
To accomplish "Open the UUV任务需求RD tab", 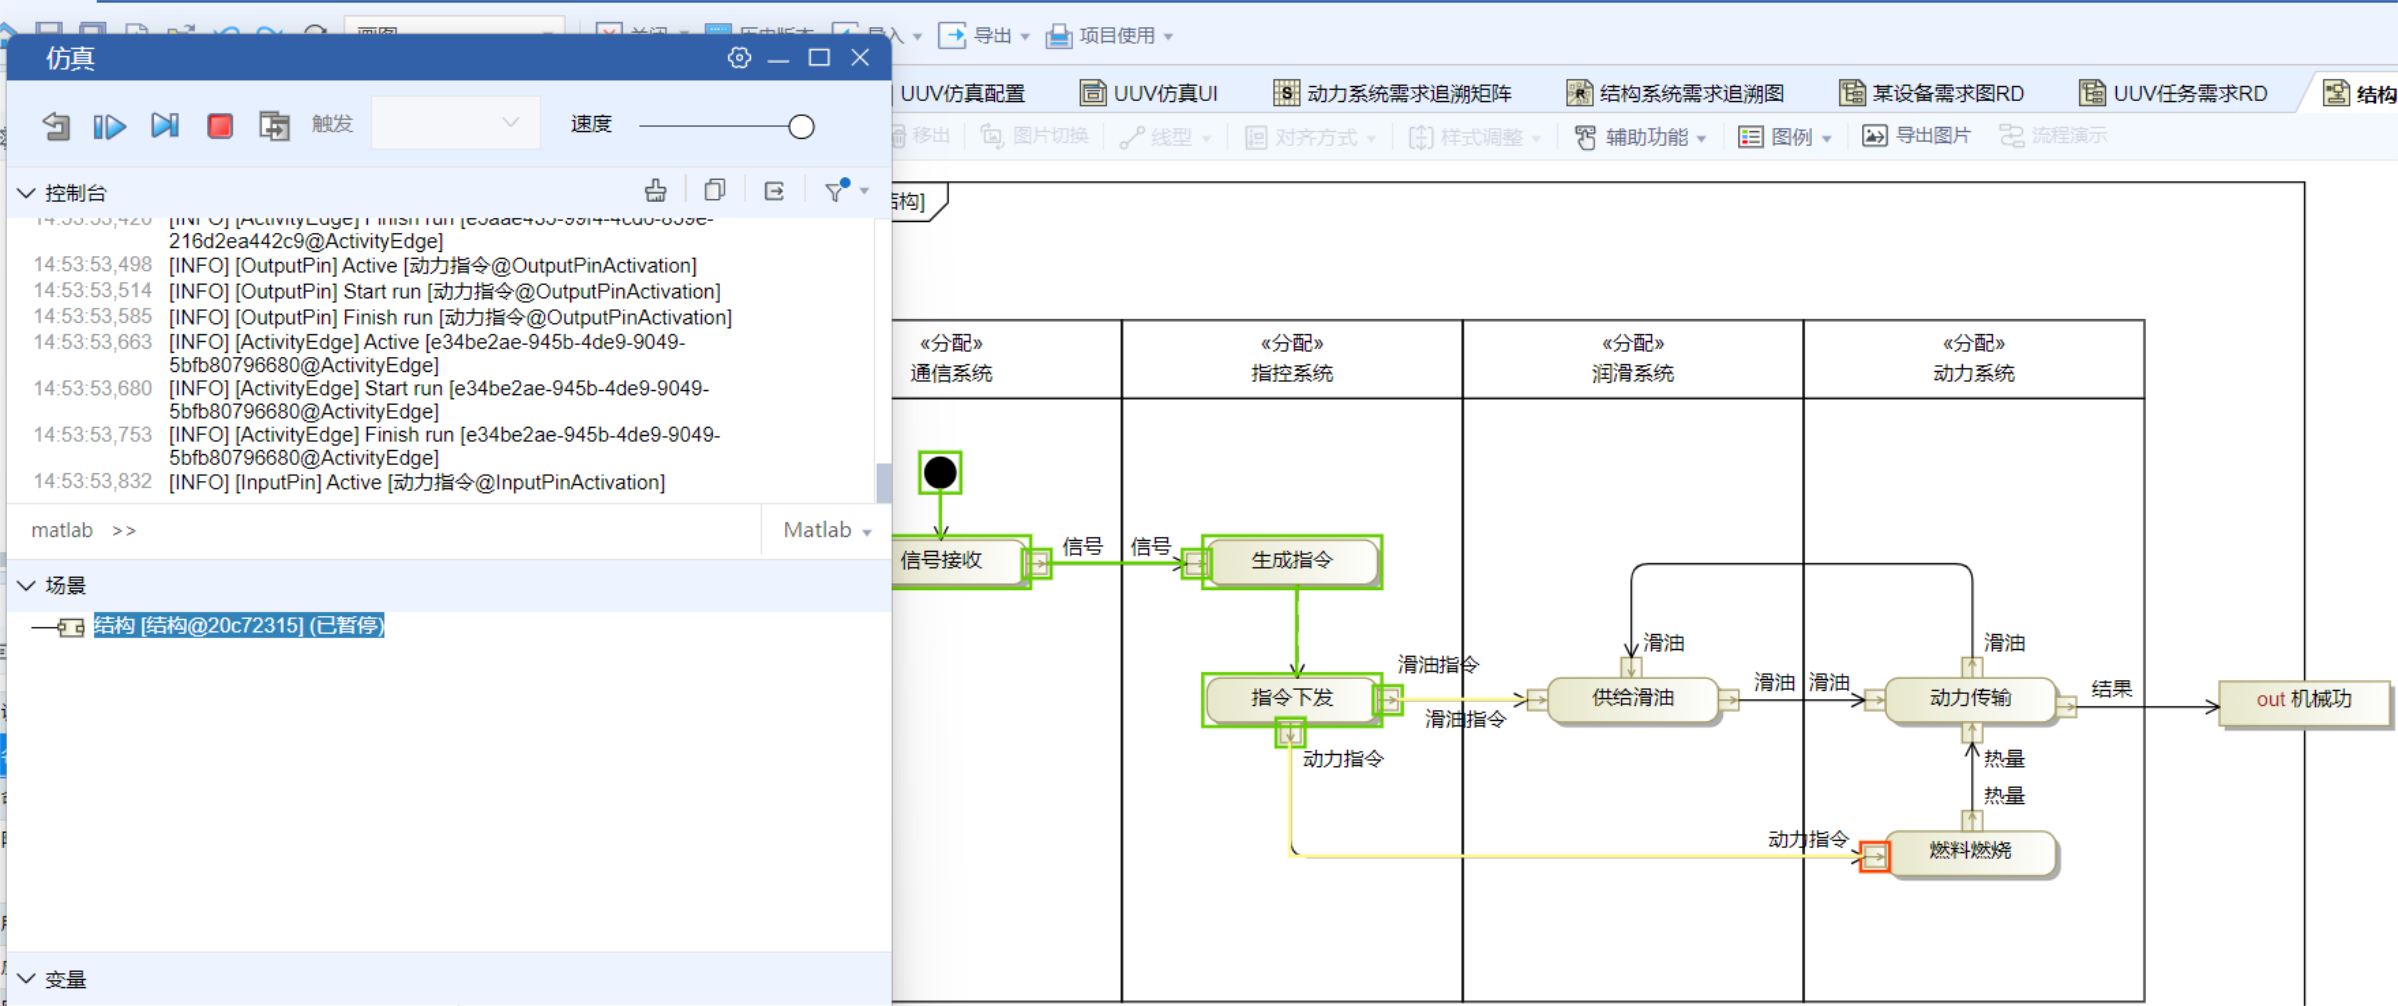I will (x=2173, y=94).
